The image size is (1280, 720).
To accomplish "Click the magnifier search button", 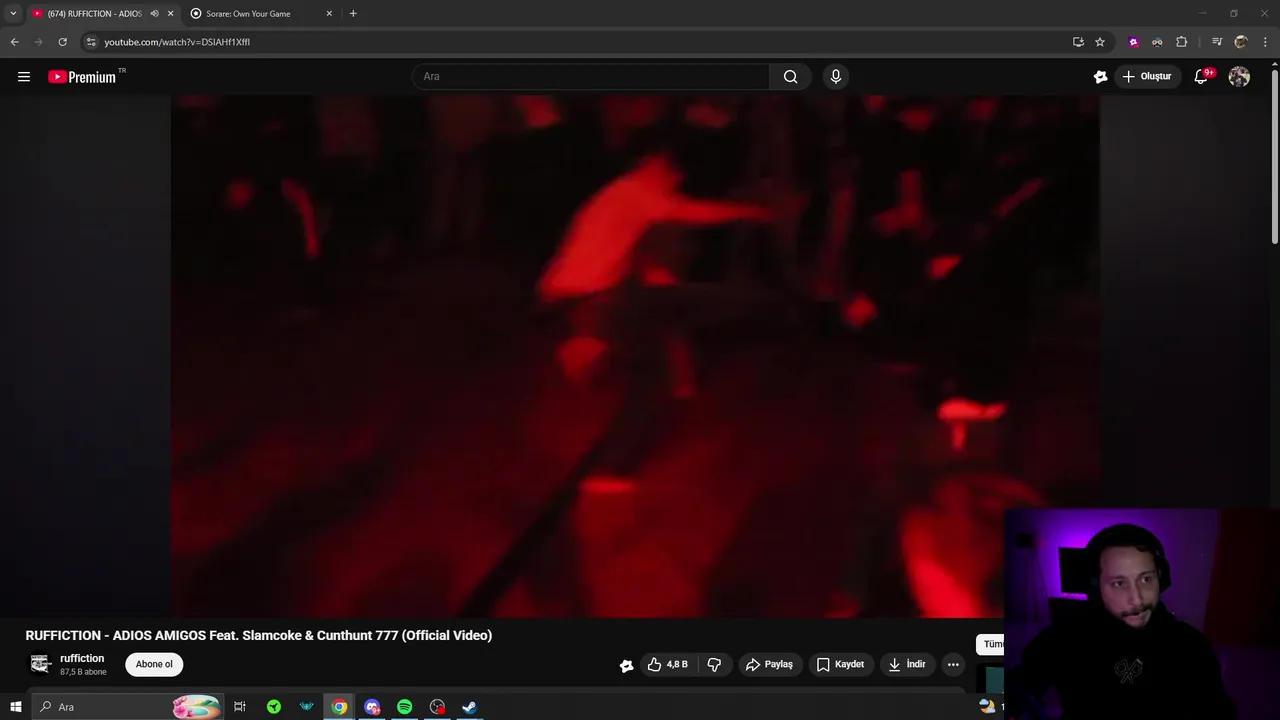I will [x=791, y=77].
